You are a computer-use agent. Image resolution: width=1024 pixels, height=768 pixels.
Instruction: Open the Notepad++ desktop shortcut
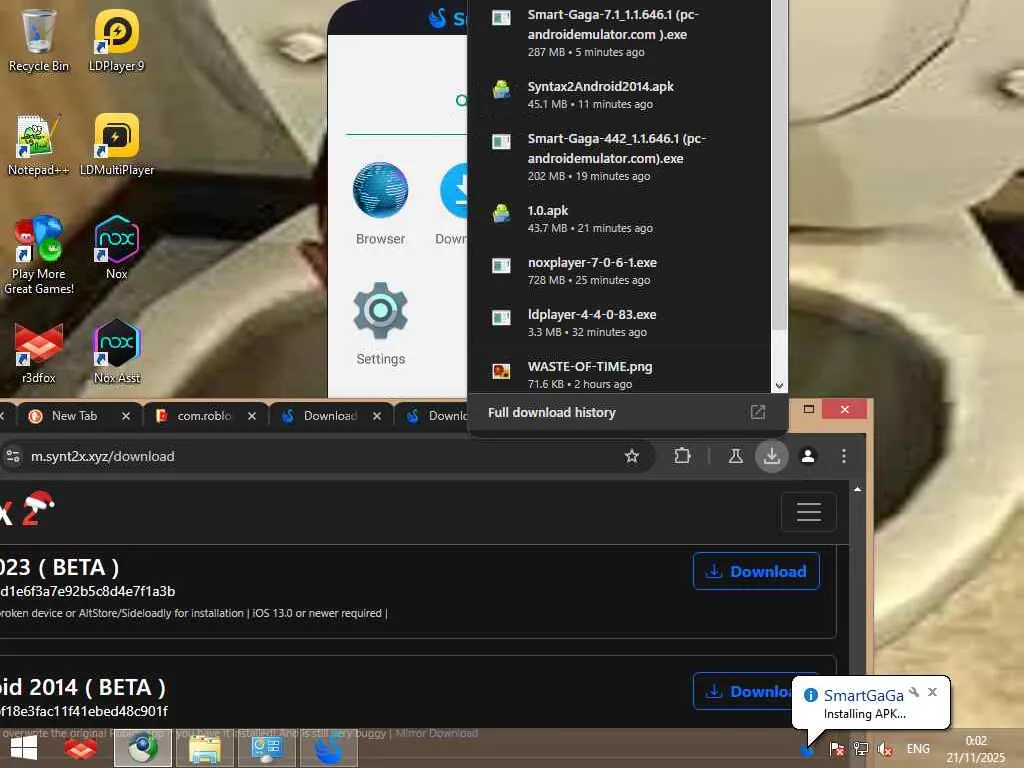39,145
